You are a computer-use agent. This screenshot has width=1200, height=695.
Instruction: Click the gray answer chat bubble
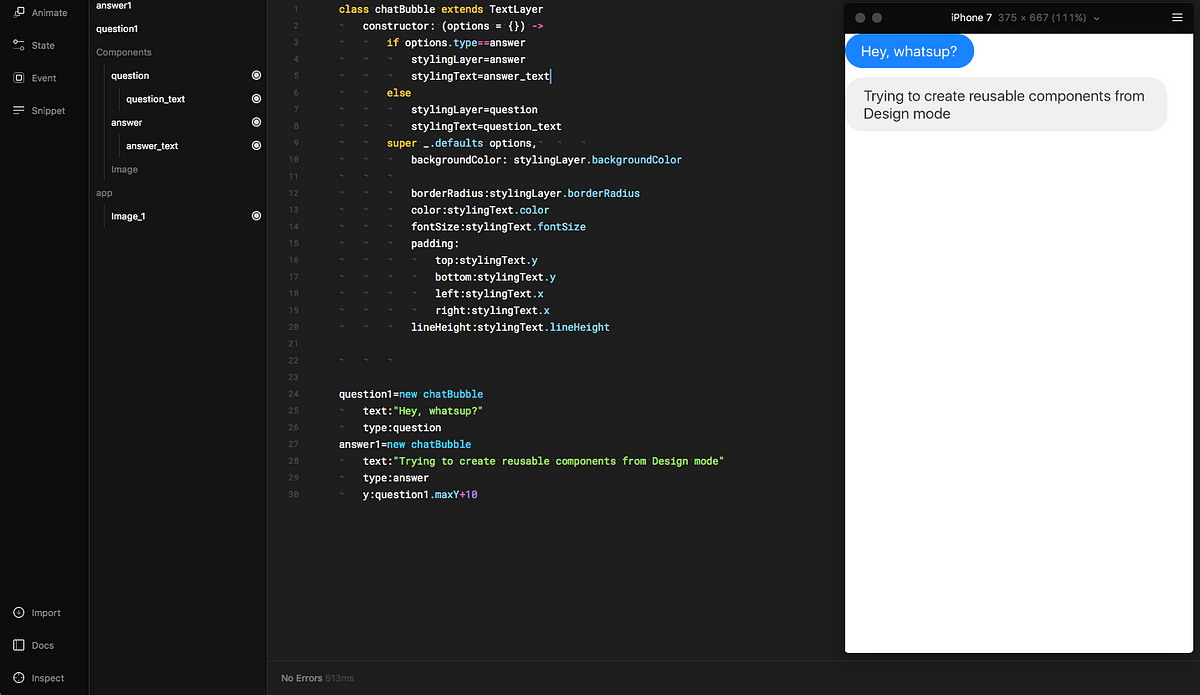point(1006,104)
